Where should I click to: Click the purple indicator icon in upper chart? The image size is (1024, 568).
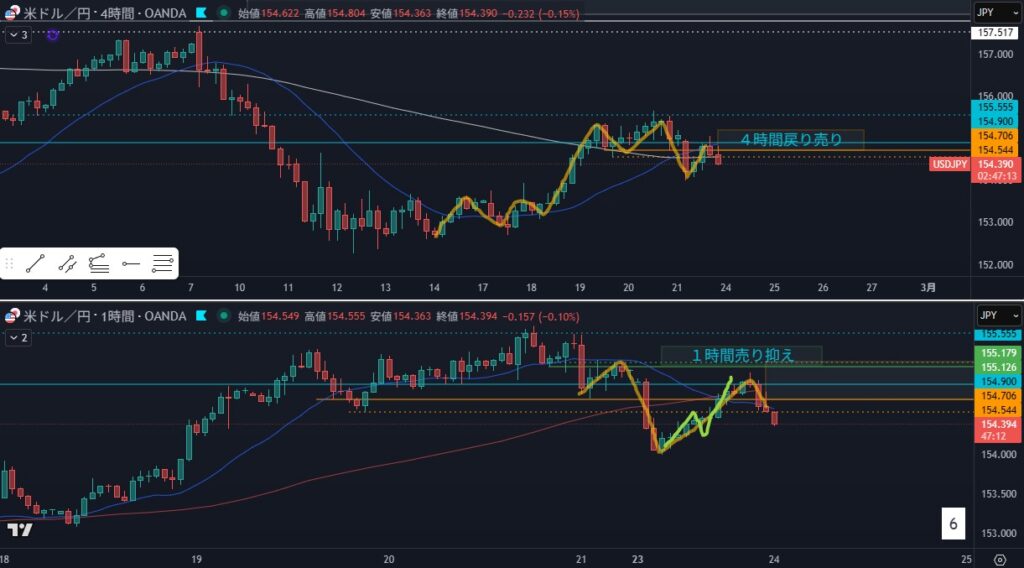pyautogui.click(x=52, y=35)
